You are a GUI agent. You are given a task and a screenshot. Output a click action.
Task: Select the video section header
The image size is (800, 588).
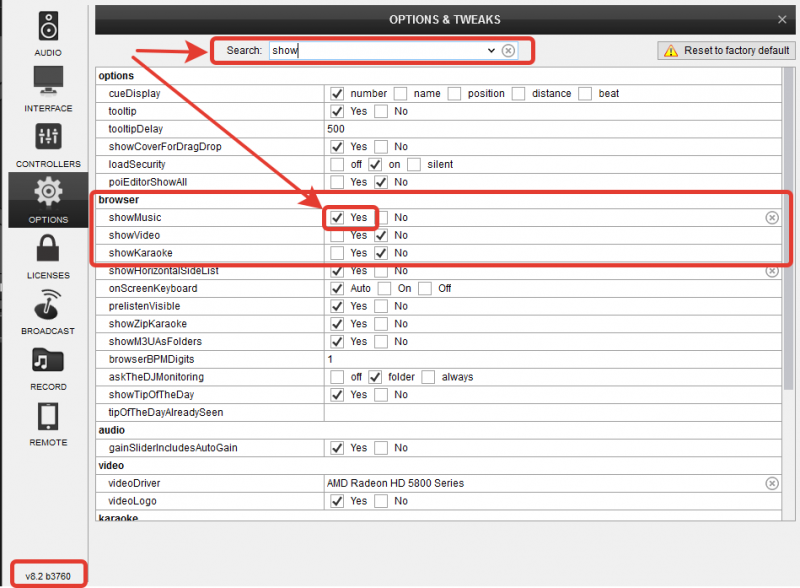[111, 466]
